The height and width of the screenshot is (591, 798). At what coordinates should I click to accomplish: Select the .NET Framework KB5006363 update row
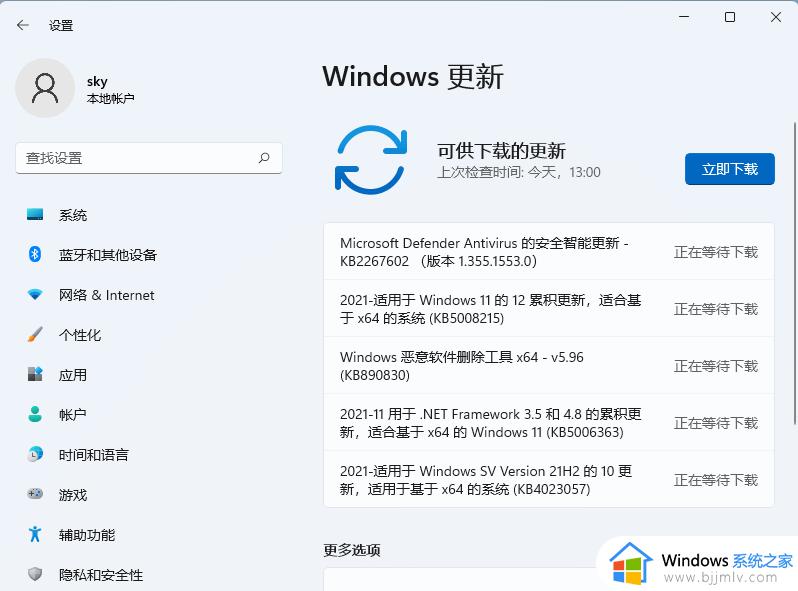pos(549,423)
